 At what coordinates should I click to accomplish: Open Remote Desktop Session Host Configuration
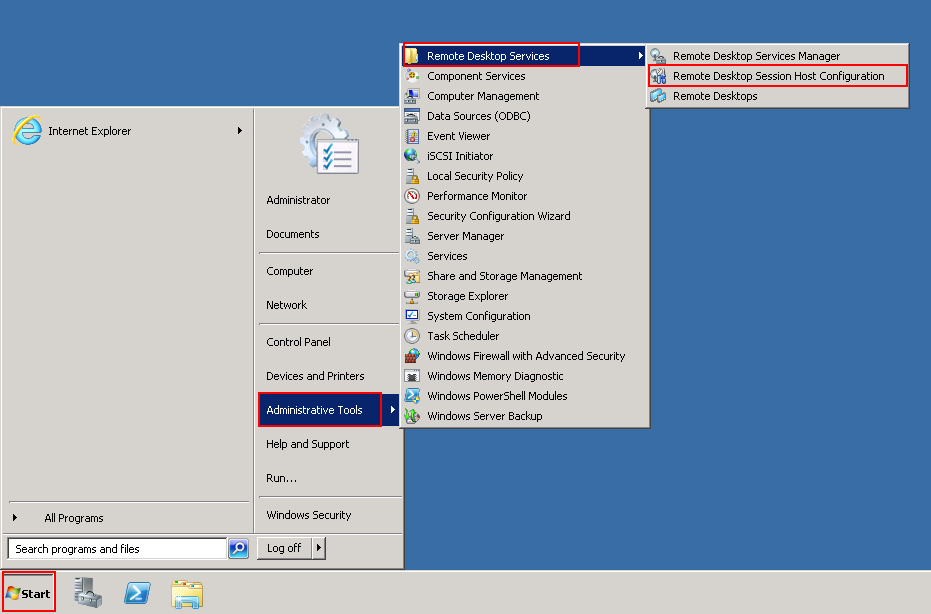(778, 76)
